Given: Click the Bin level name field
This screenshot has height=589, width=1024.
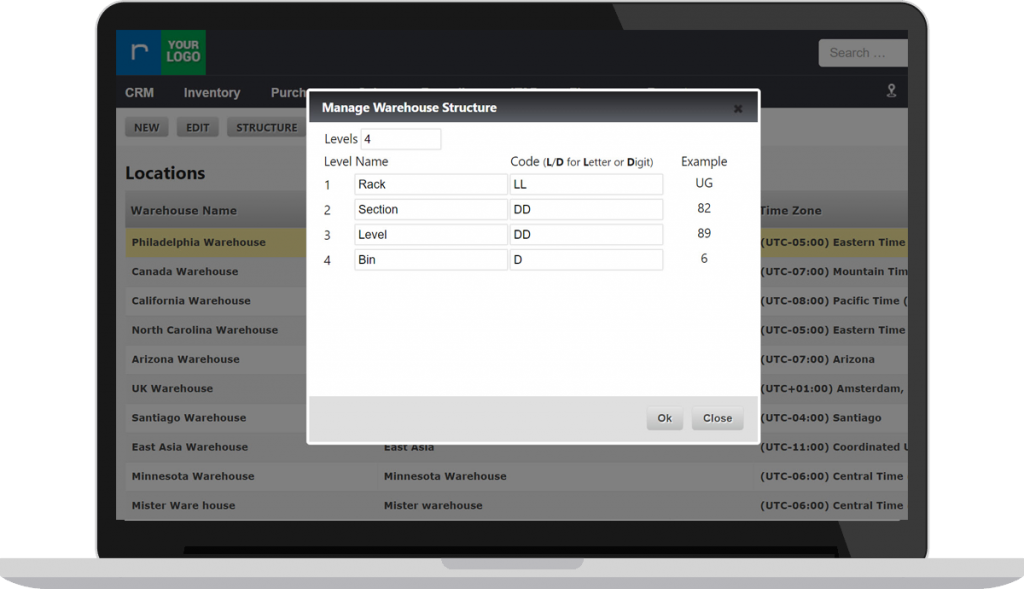Looking at the screenshot, I should tap(430, 260).
